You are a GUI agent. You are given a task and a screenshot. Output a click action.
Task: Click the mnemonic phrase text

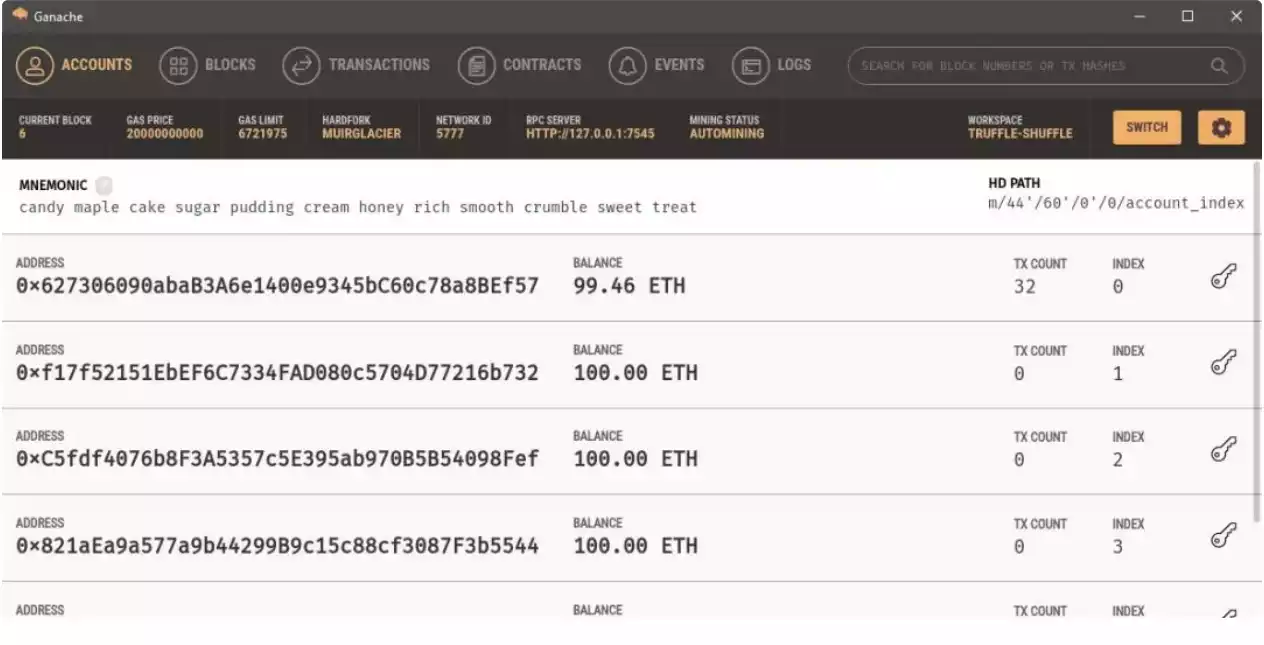(357, 208)
